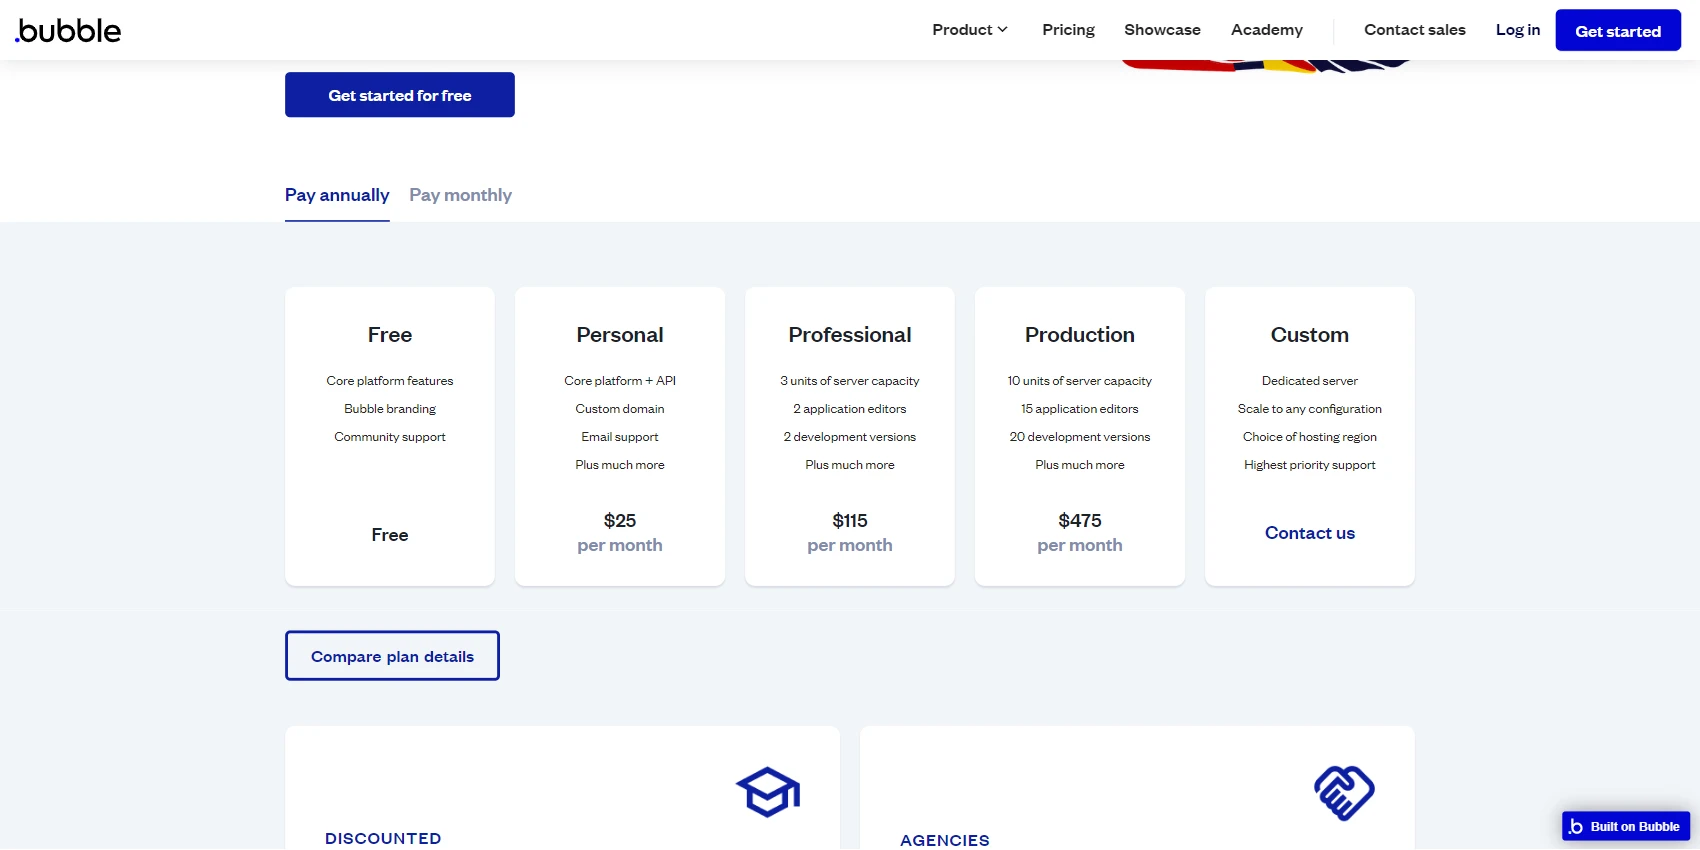Viewport: 1700px width, 850px height.
Task: Click the $475 price on the Production plan
Action: tap(1080, 521)
